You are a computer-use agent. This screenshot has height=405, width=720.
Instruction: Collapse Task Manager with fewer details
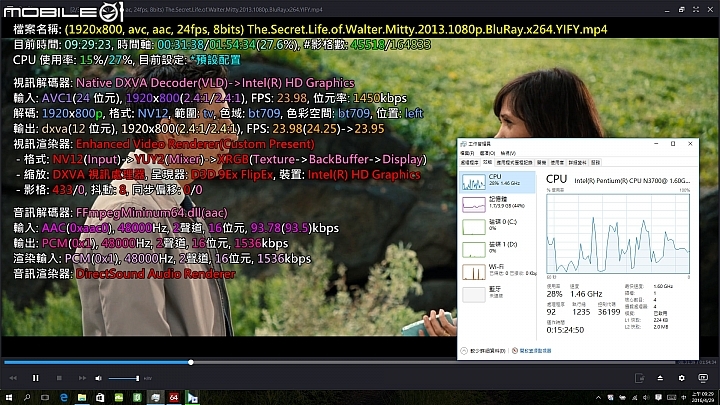point(483,351)
